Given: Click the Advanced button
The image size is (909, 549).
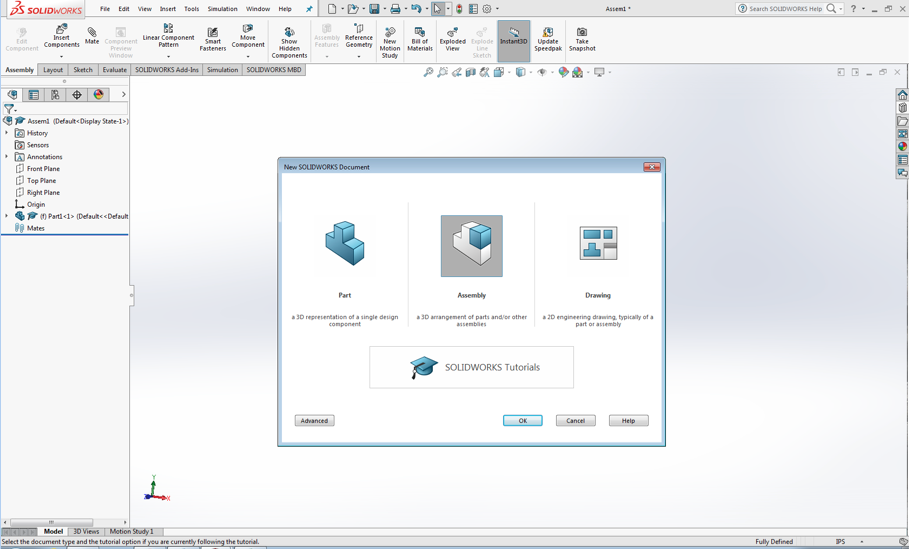Looking at the screenshot, I should pyautogui.click(x=314, y=421).
